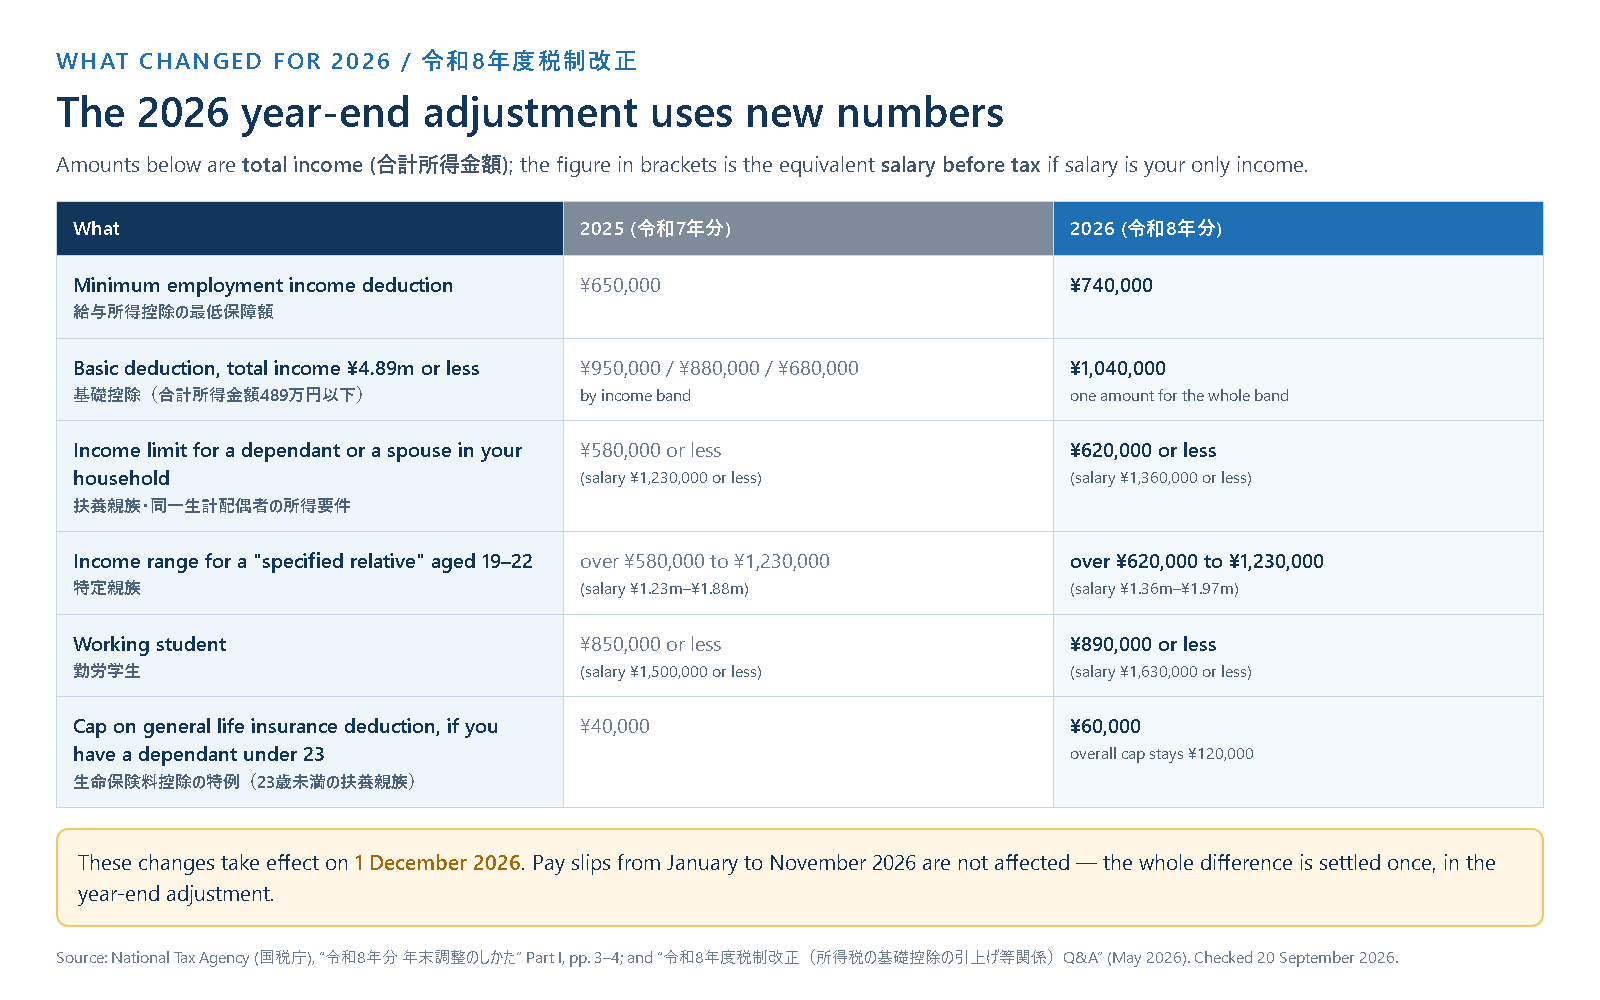Click '(salary ¥1.23m–¥1.88m)' note
The width and height of the screenshot is (1600, 1000).
pyautogui.click(x=664, y=589)
